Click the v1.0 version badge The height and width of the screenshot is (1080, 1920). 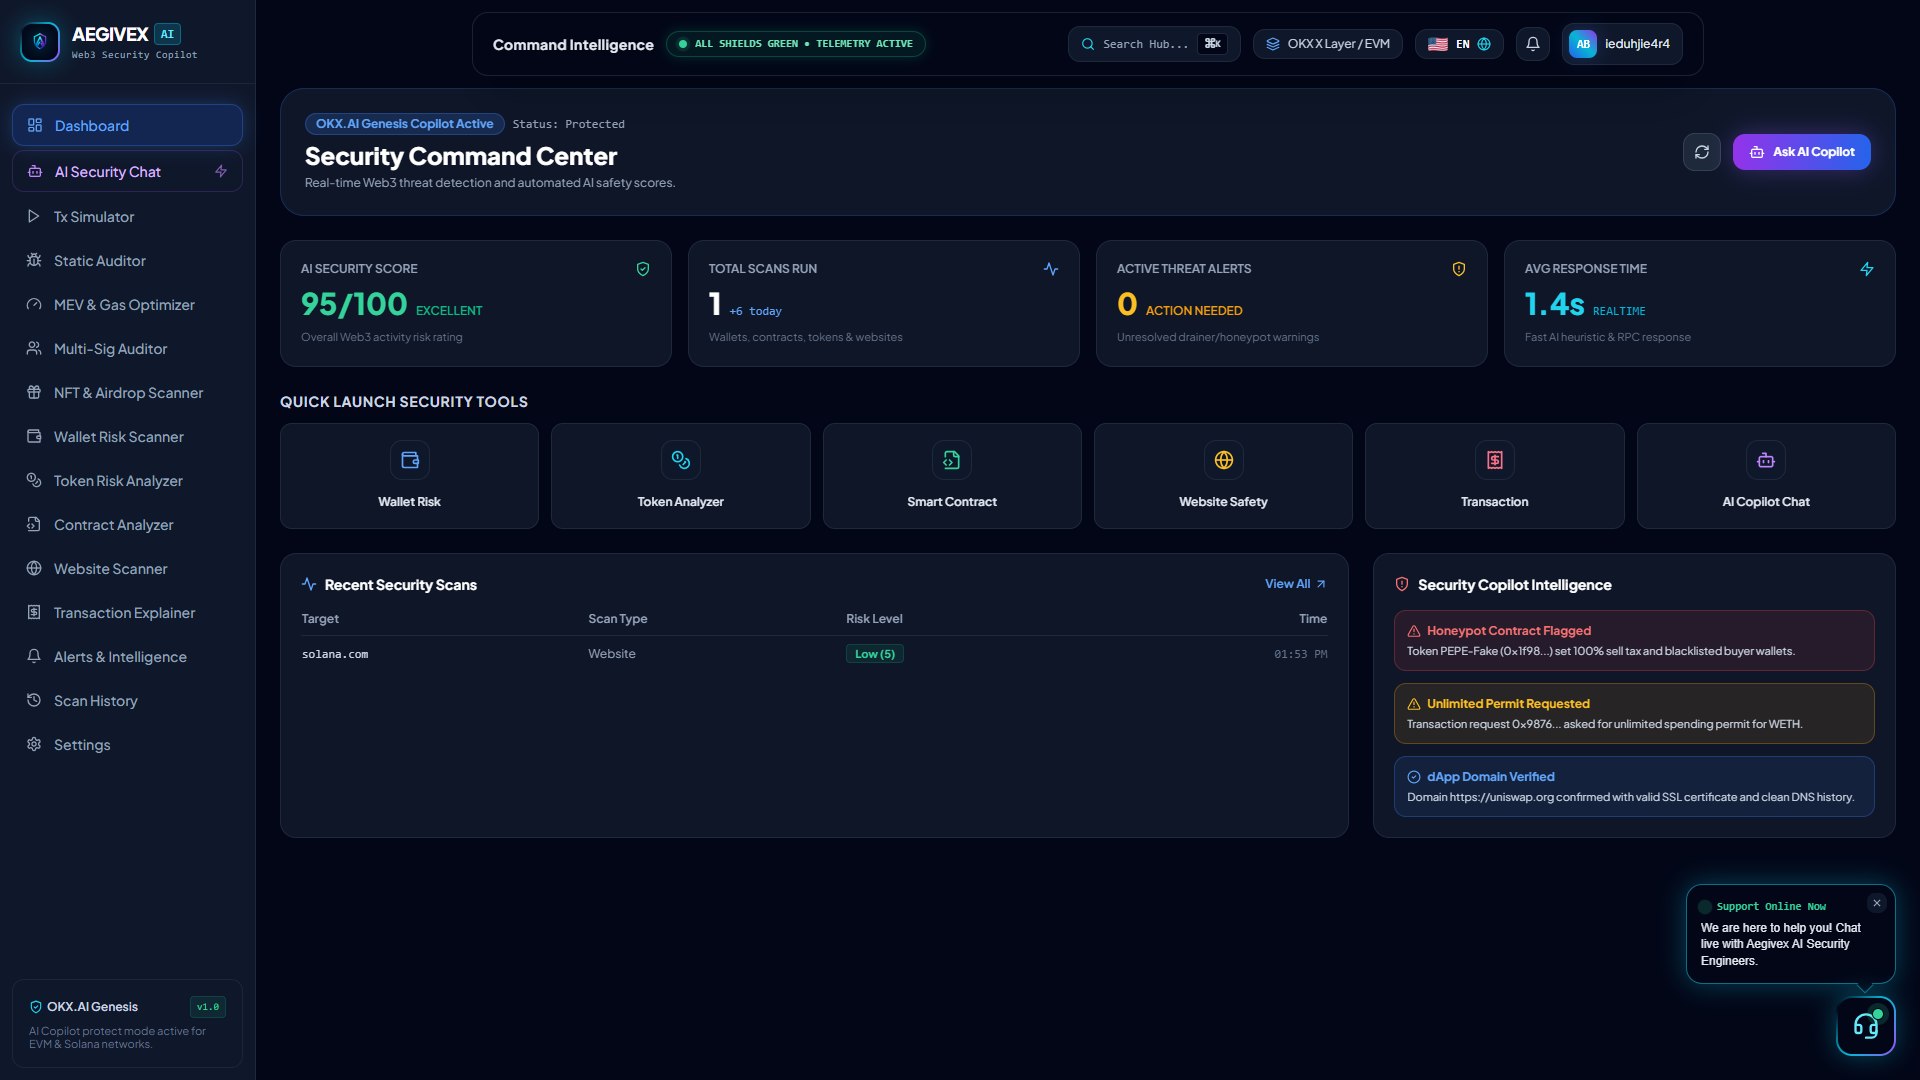[x=208, y=1007]
